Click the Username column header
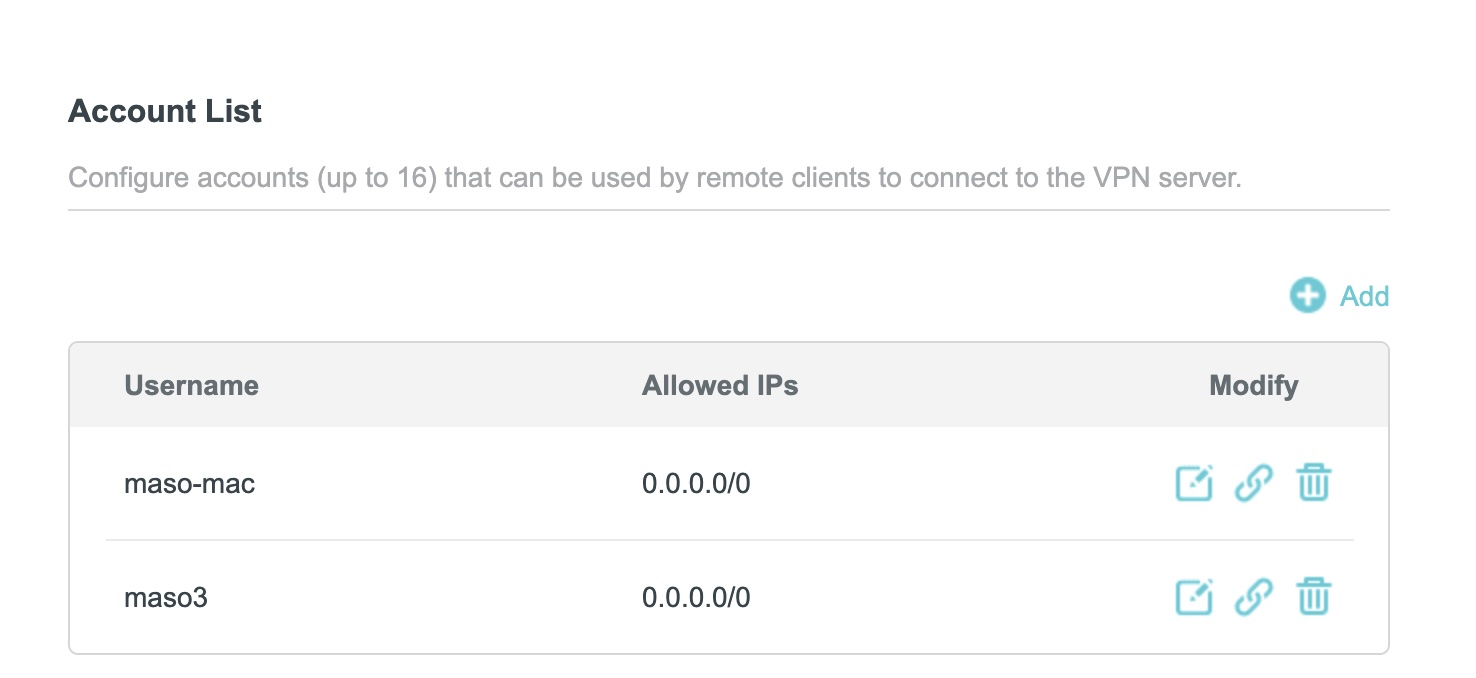 pos(191,386)
